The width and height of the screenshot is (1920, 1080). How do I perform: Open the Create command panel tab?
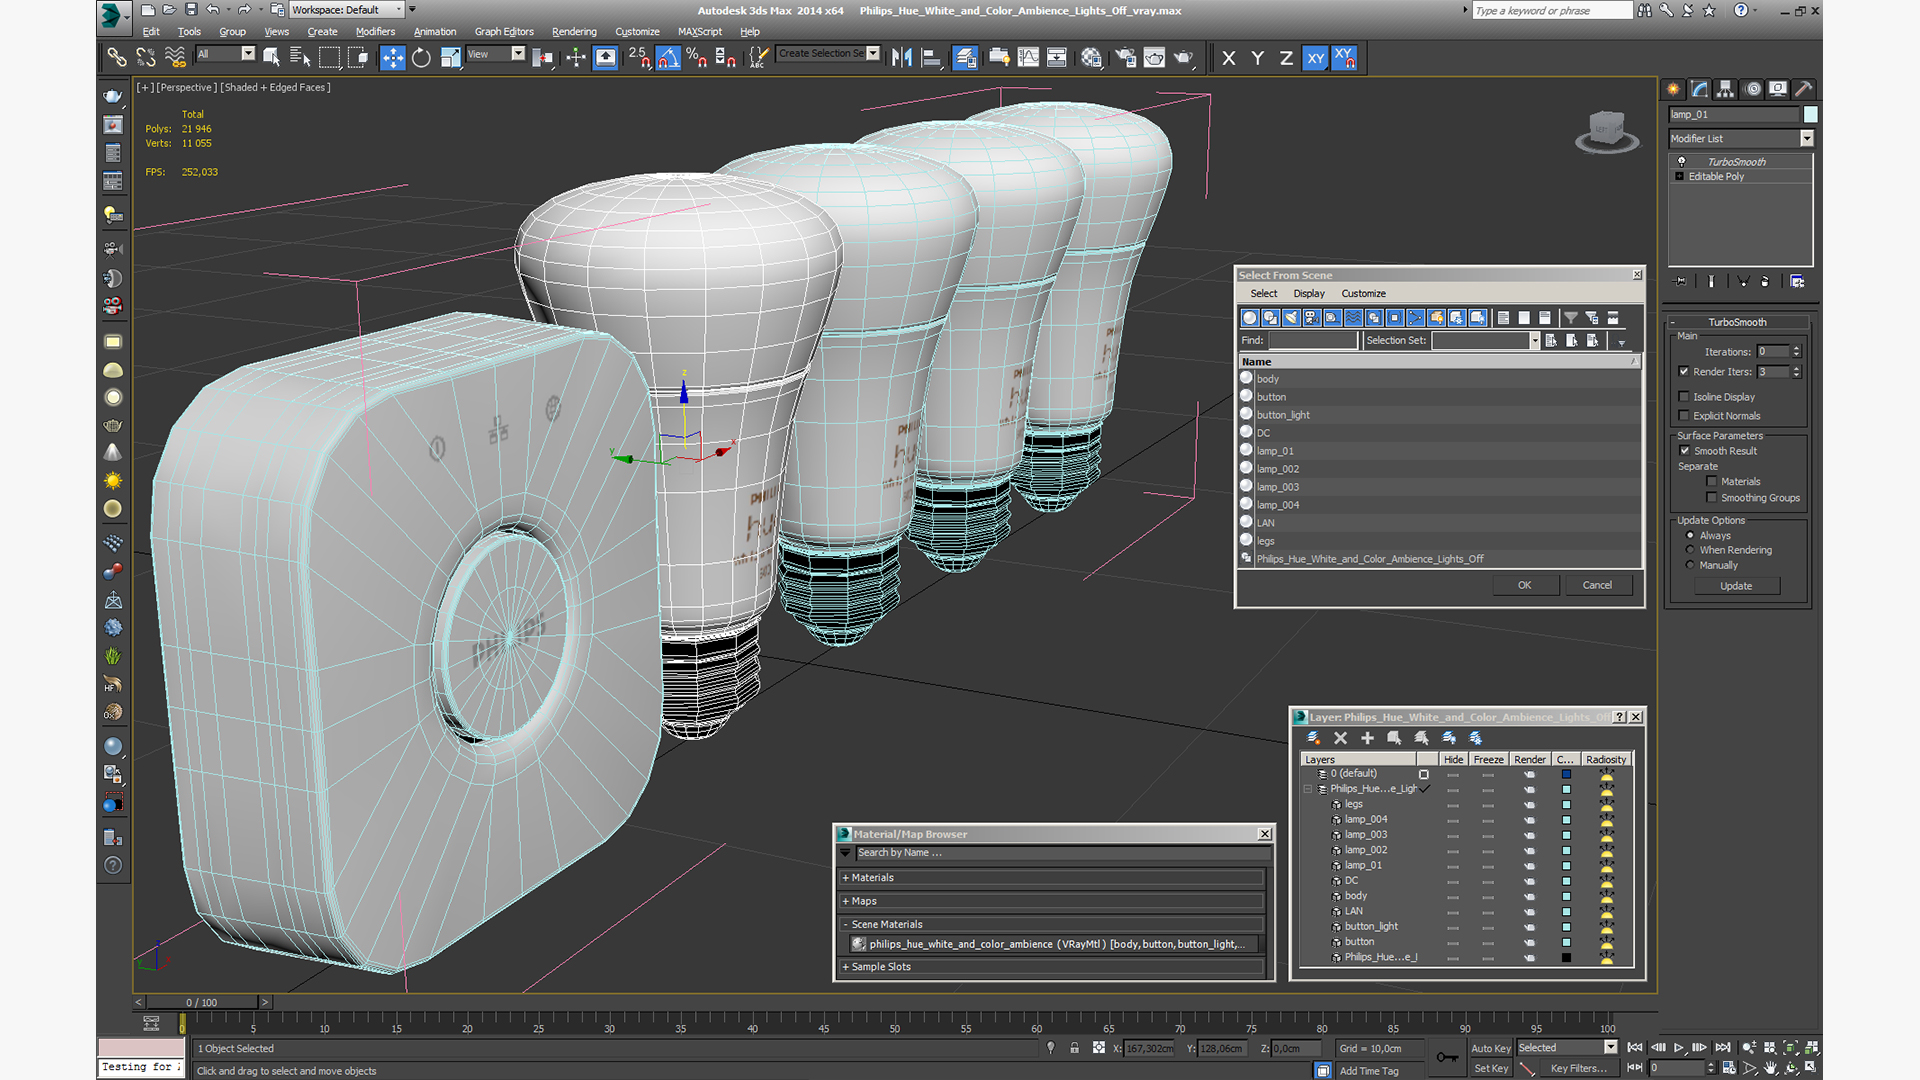[x=1674, y=89]
